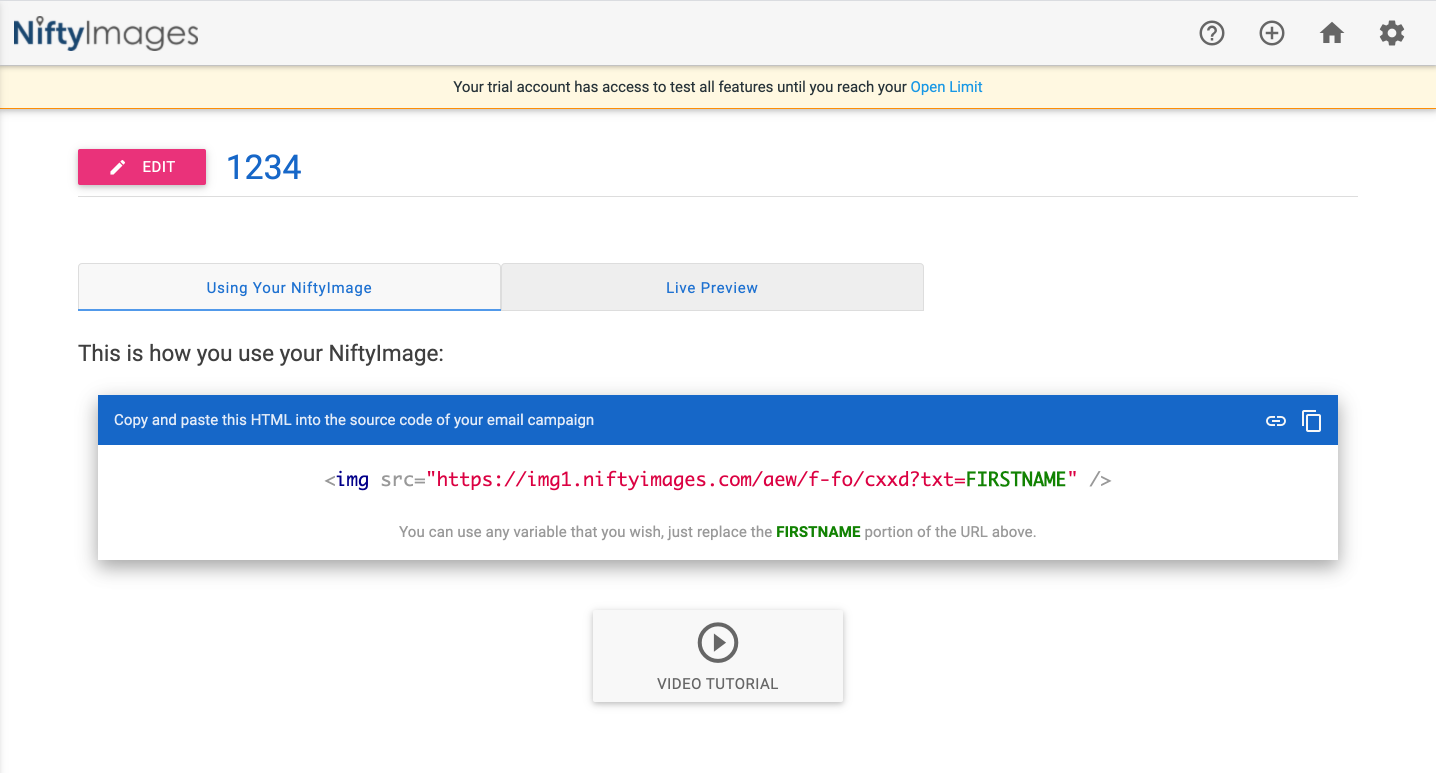
Task: Click the img src URL code snippet
Action: point(718,480)
